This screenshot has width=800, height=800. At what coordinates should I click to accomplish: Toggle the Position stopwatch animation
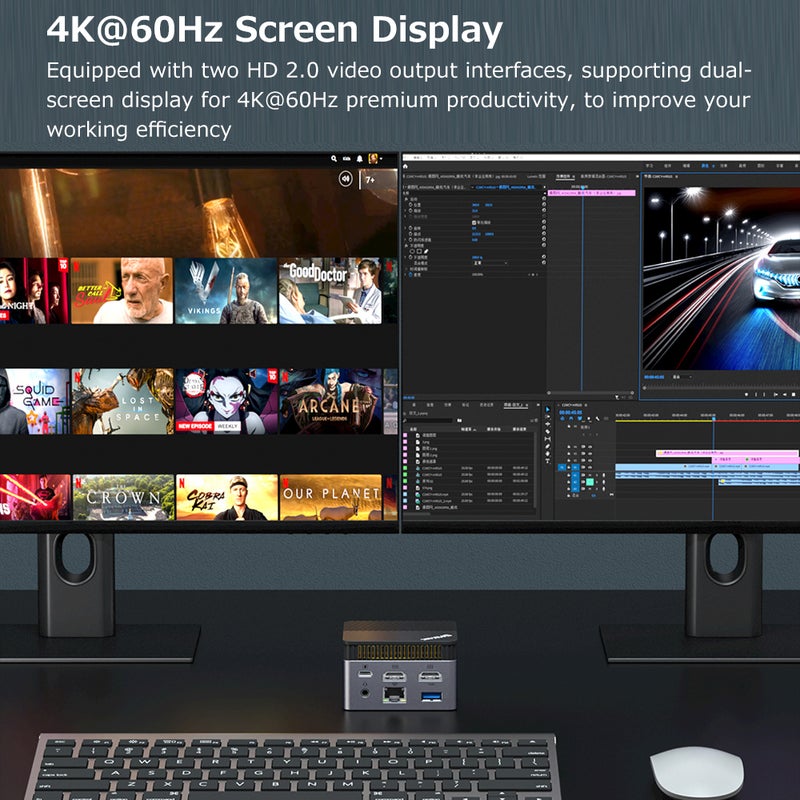coord(411,205)
